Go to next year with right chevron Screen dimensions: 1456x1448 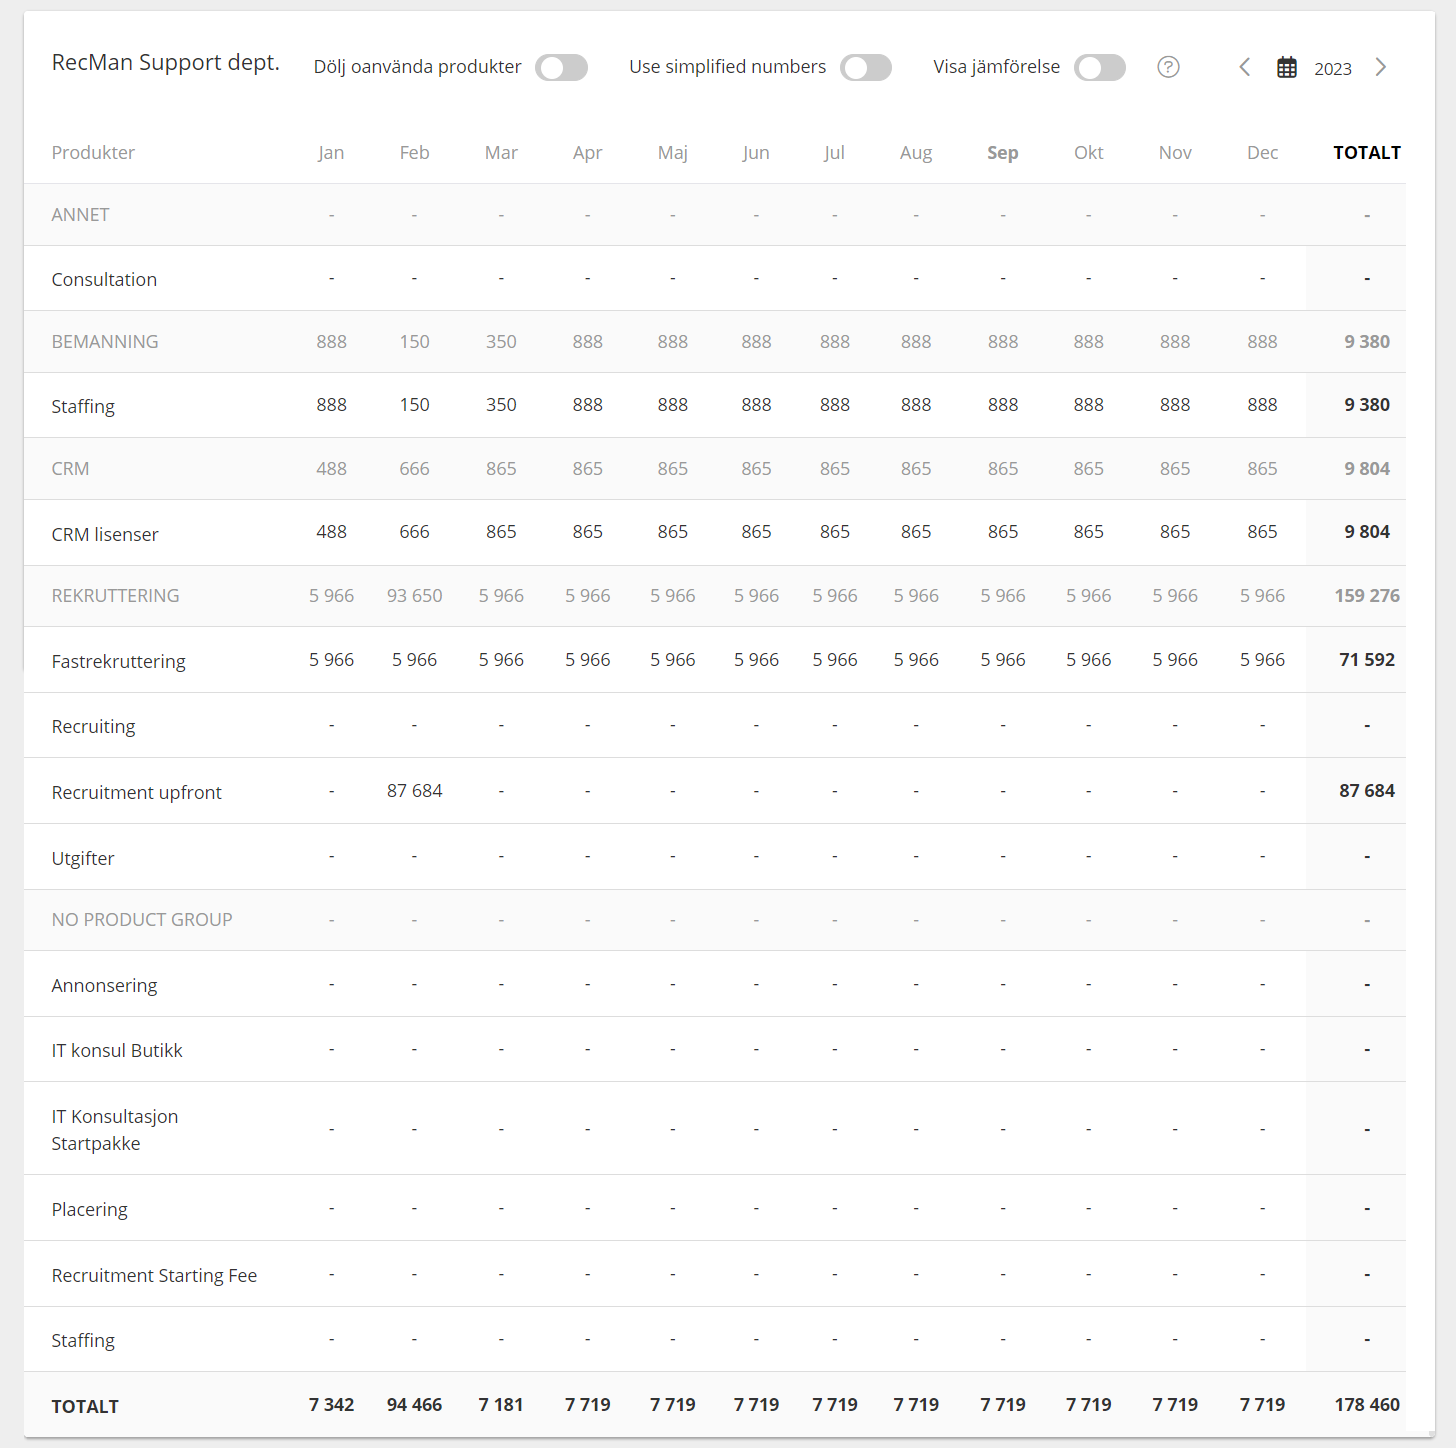click(1381, 67)
